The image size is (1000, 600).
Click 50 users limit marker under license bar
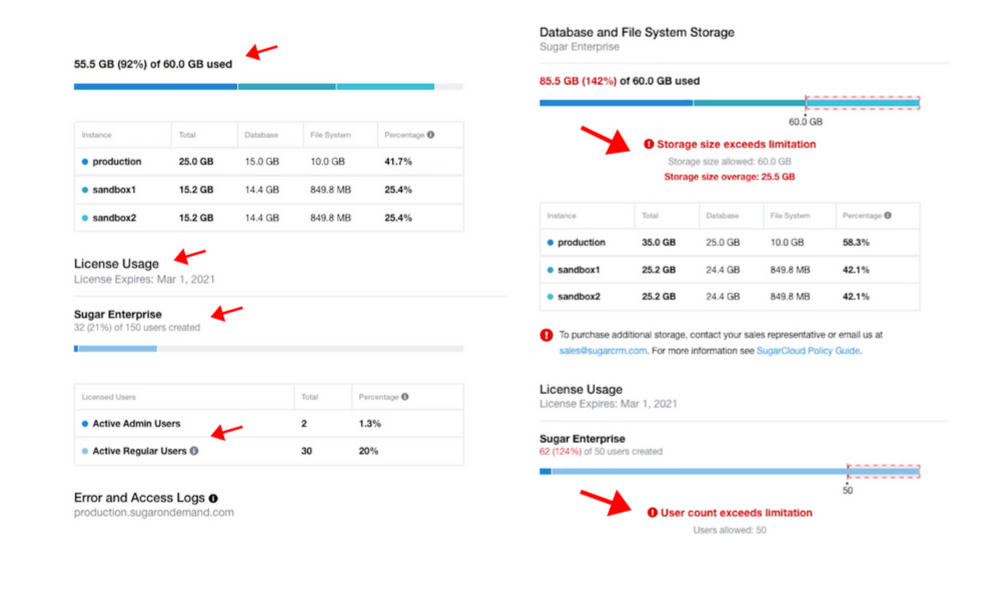(x=848, y=490)
